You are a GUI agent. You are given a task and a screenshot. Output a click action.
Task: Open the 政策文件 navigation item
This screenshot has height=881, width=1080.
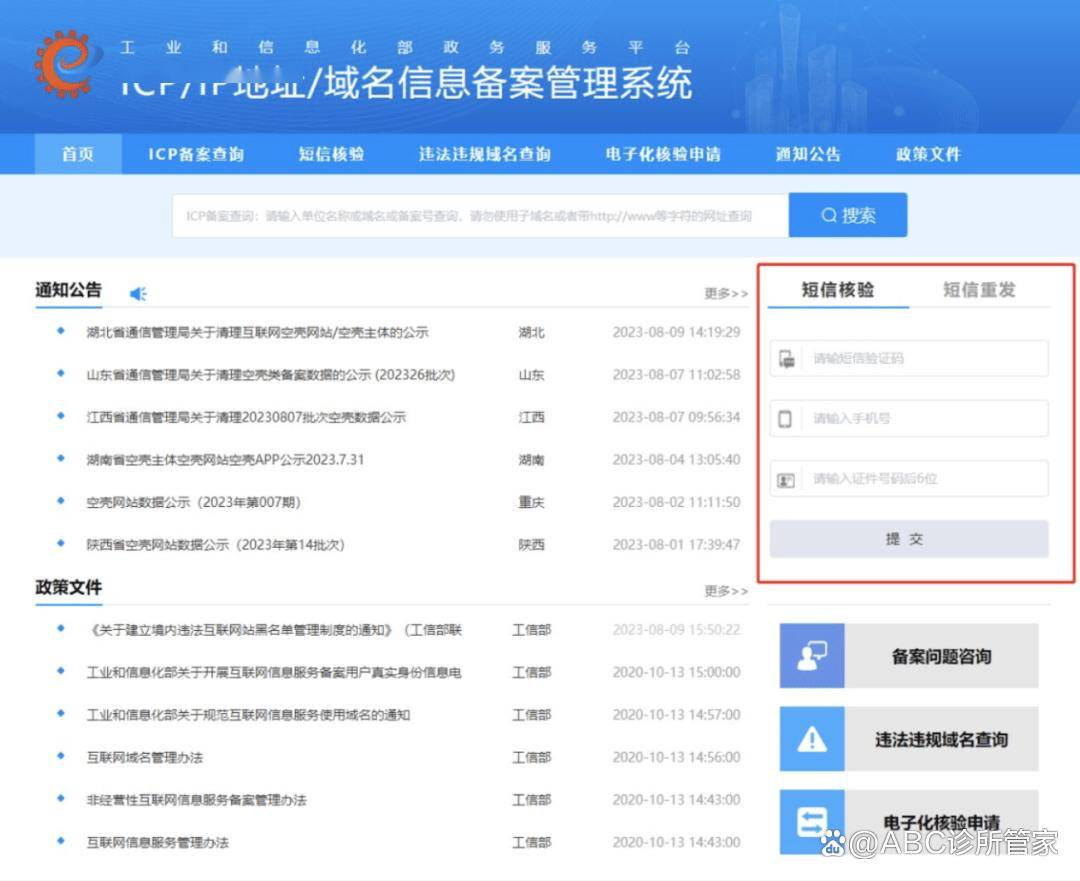click(928, 154)
